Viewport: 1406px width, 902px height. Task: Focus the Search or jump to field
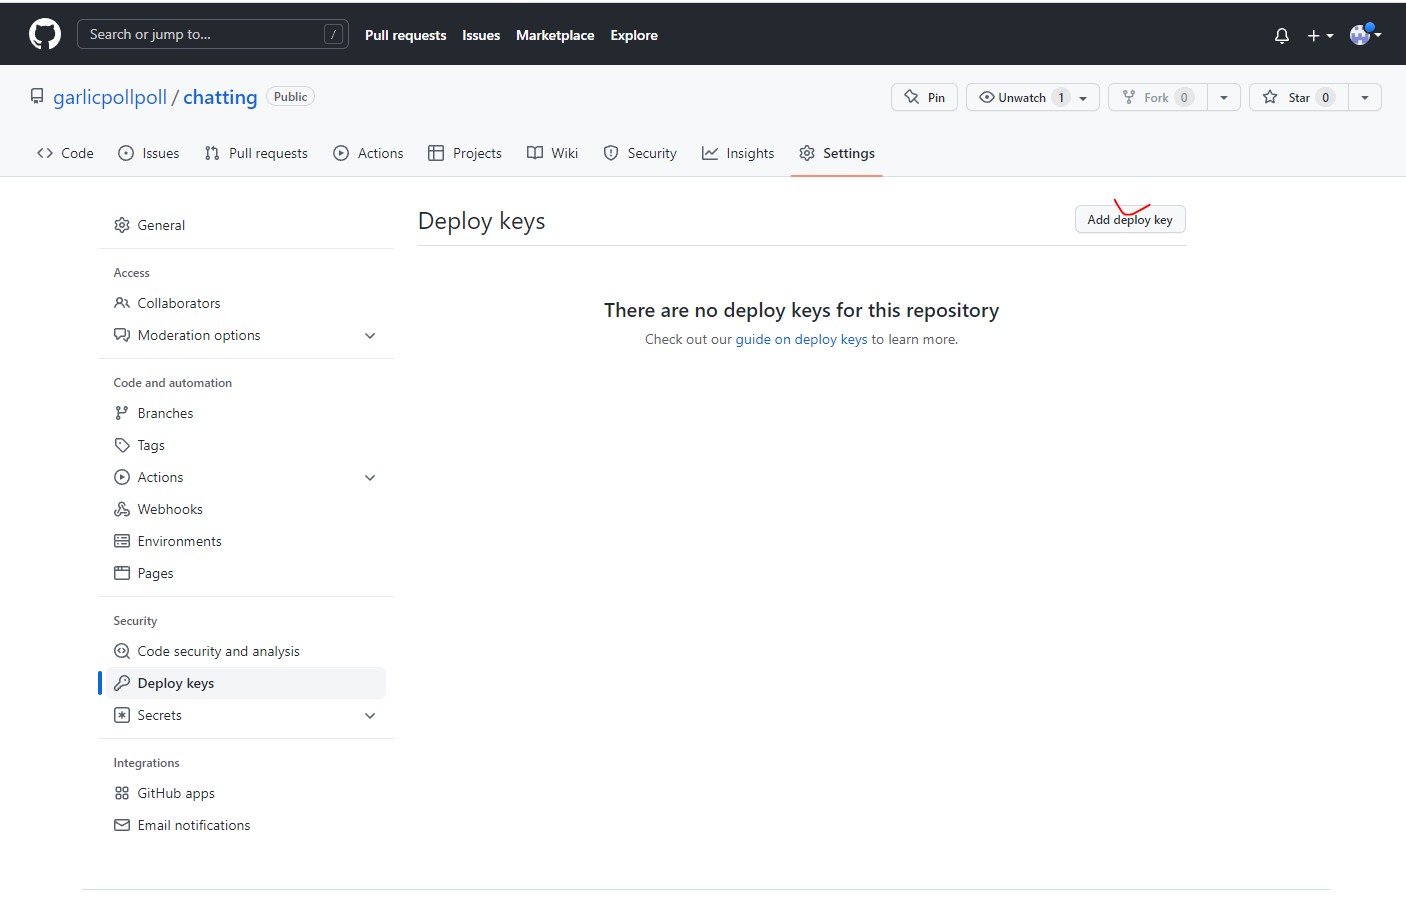tap(213, 34)
